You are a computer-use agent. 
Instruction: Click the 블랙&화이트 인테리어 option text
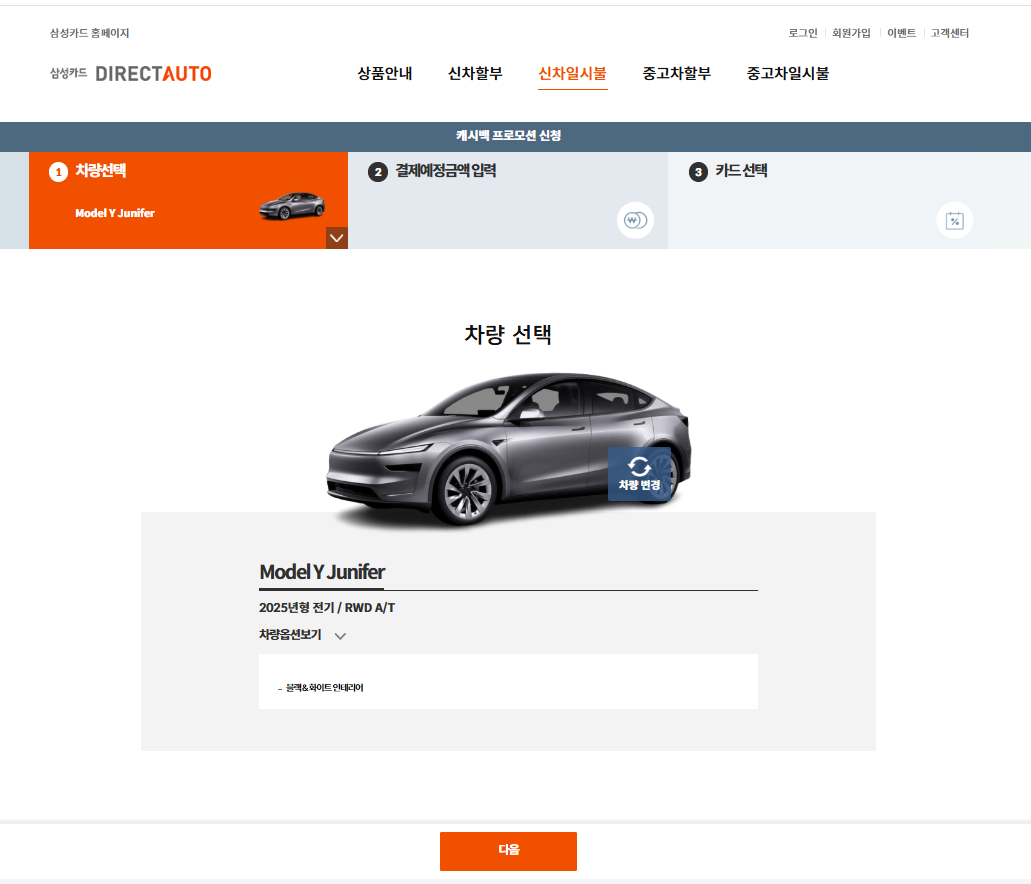point(324,688)
